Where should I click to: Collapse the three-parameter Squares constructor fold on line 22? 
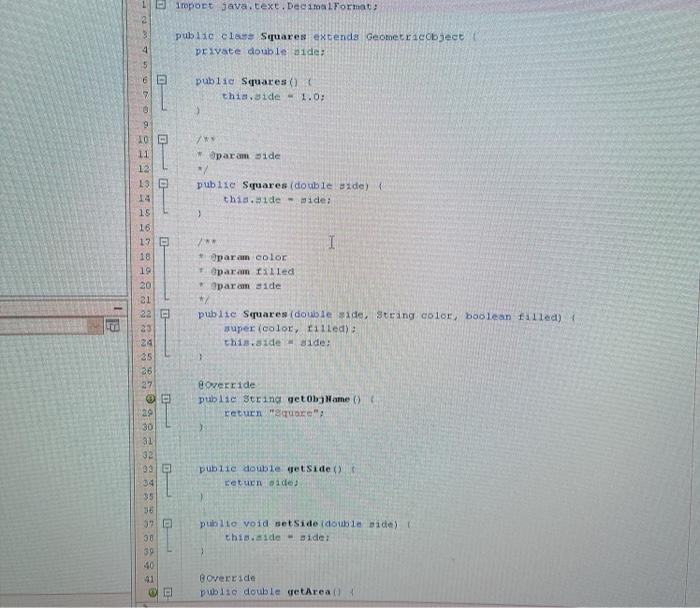(165, 314)
